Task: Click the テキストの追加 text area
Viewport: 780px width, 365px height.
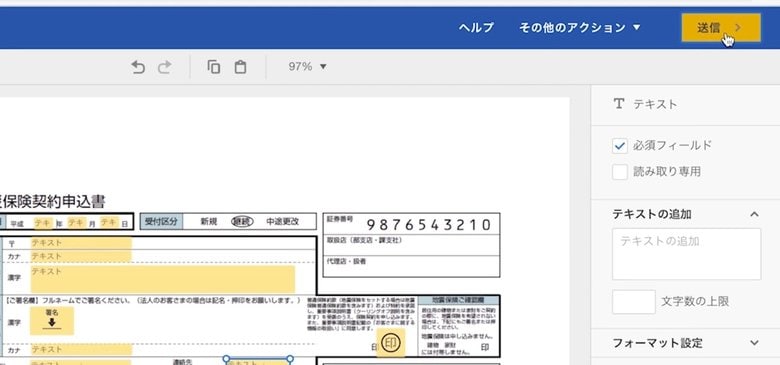Action: click(x=686, y=254)
